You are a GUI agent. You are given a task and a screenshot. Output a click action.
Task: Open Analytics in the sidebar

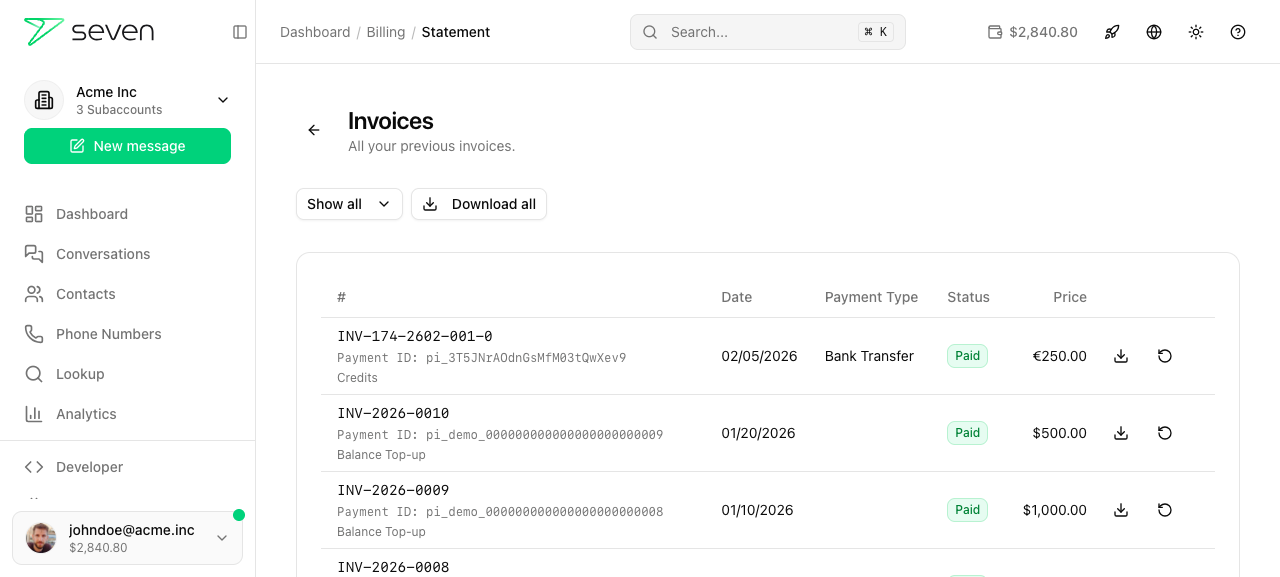coord(86,414)
